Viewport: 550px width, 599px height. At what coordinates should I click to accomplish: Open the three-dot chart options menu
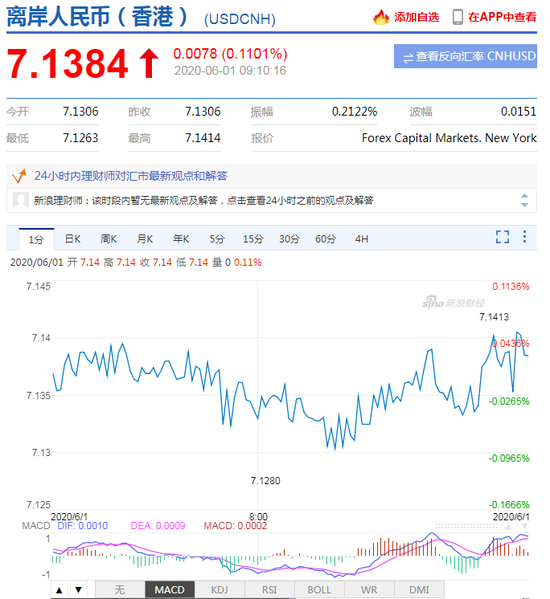pyautogui.click(x=524, y=236)
